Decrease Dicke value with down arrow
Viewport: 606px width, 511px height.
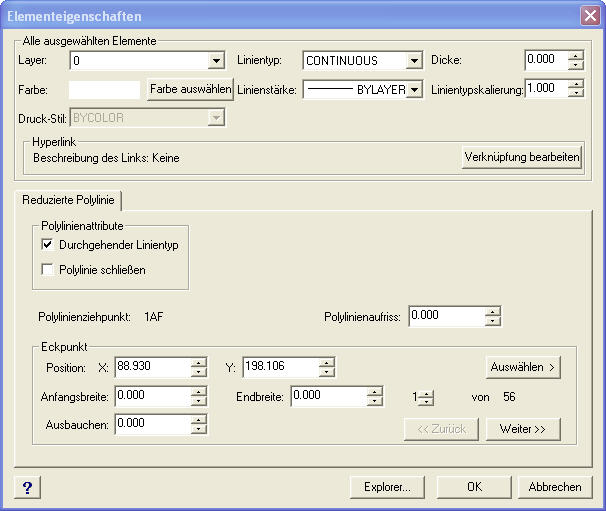click(575, 65)
